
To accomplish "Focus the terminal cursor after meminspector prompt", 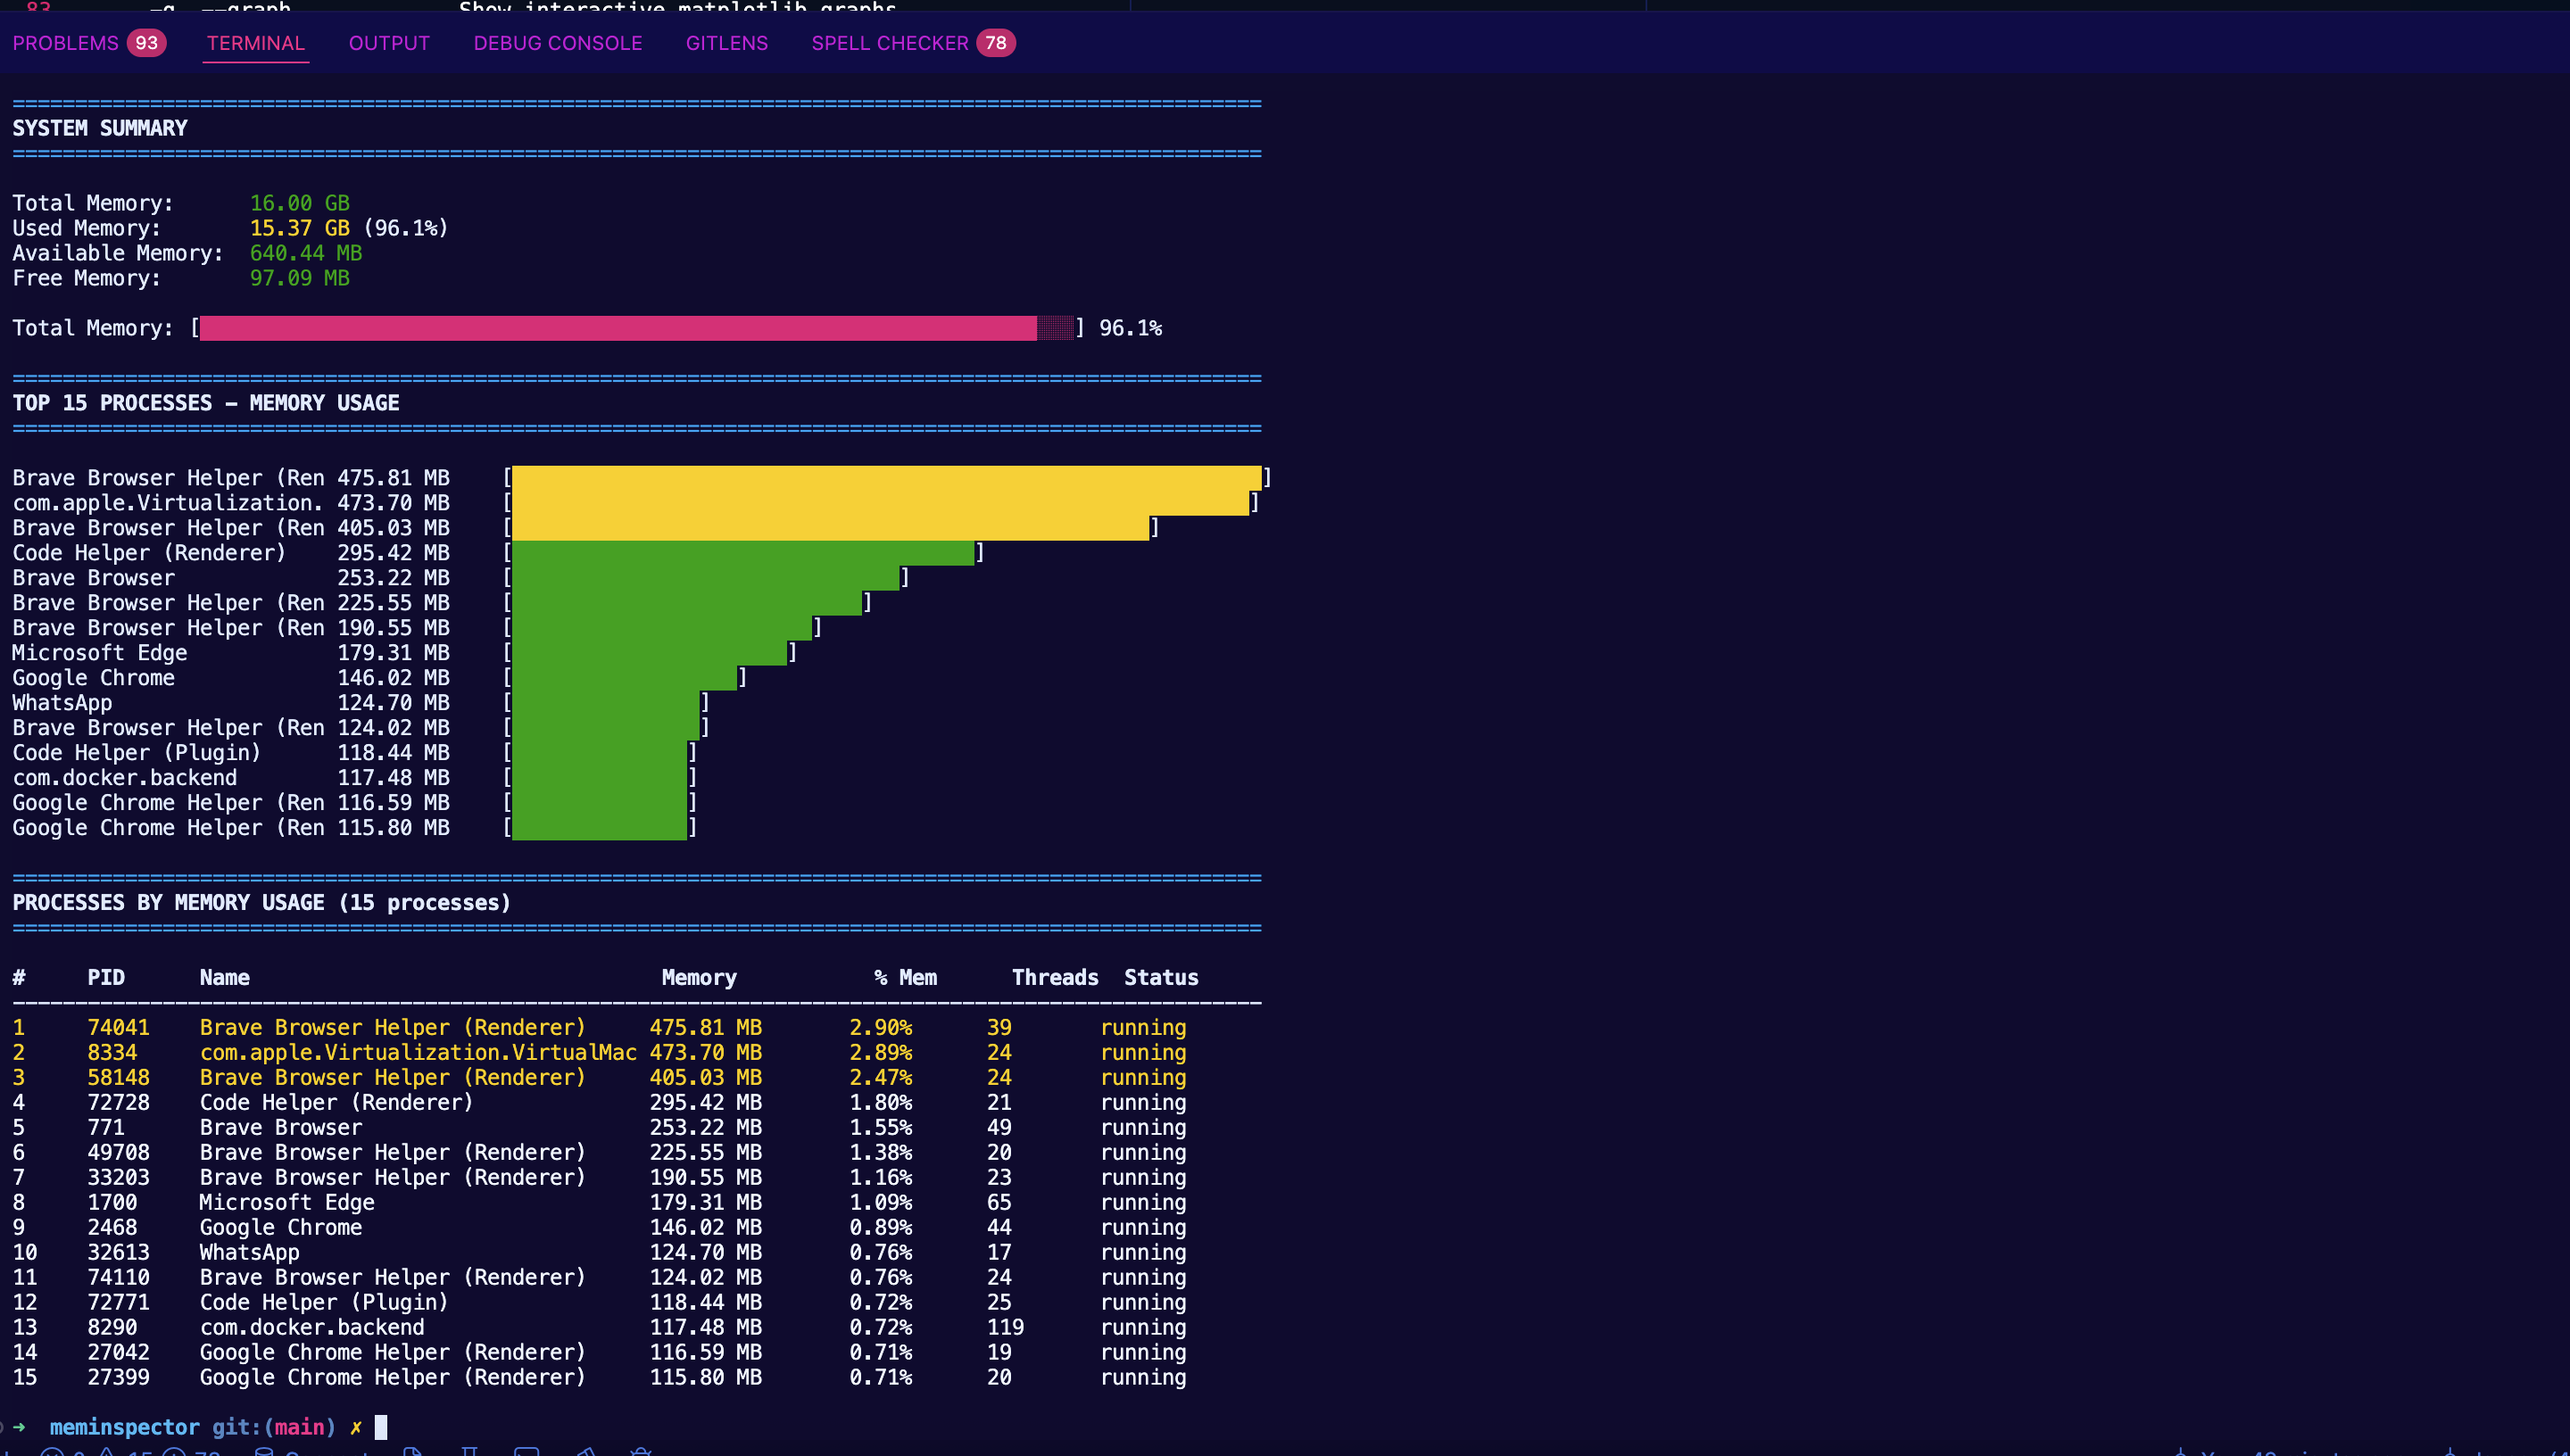I will point(381,1427).
